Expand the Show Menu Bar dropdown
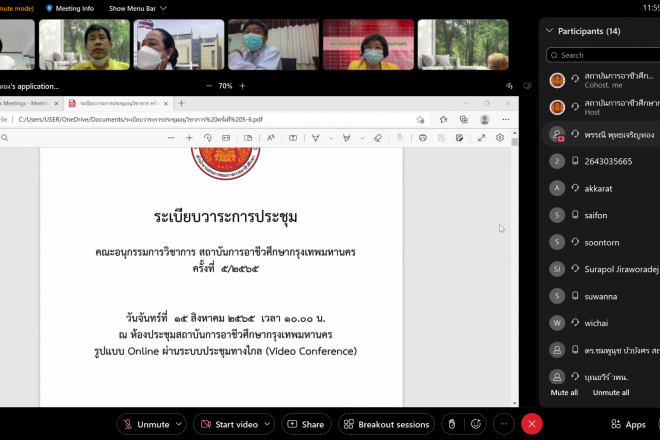Image resolution: width=660 pixels, height=440 pixels. [138, 8]
